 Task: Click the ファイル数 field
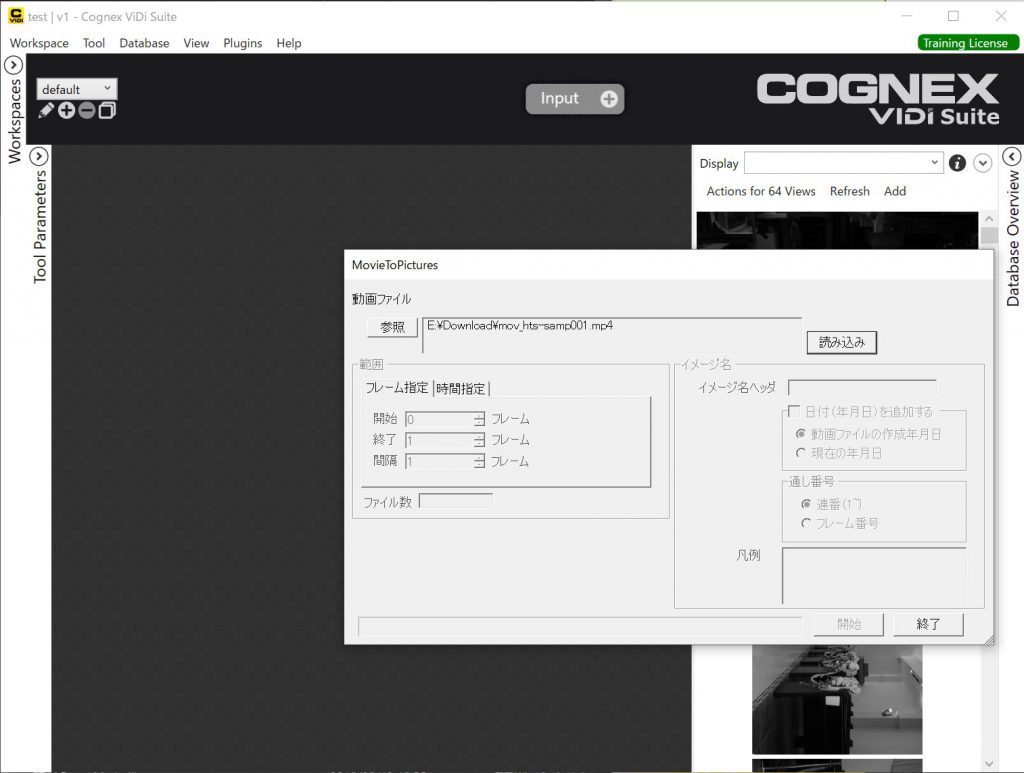[x=456, y=501]
